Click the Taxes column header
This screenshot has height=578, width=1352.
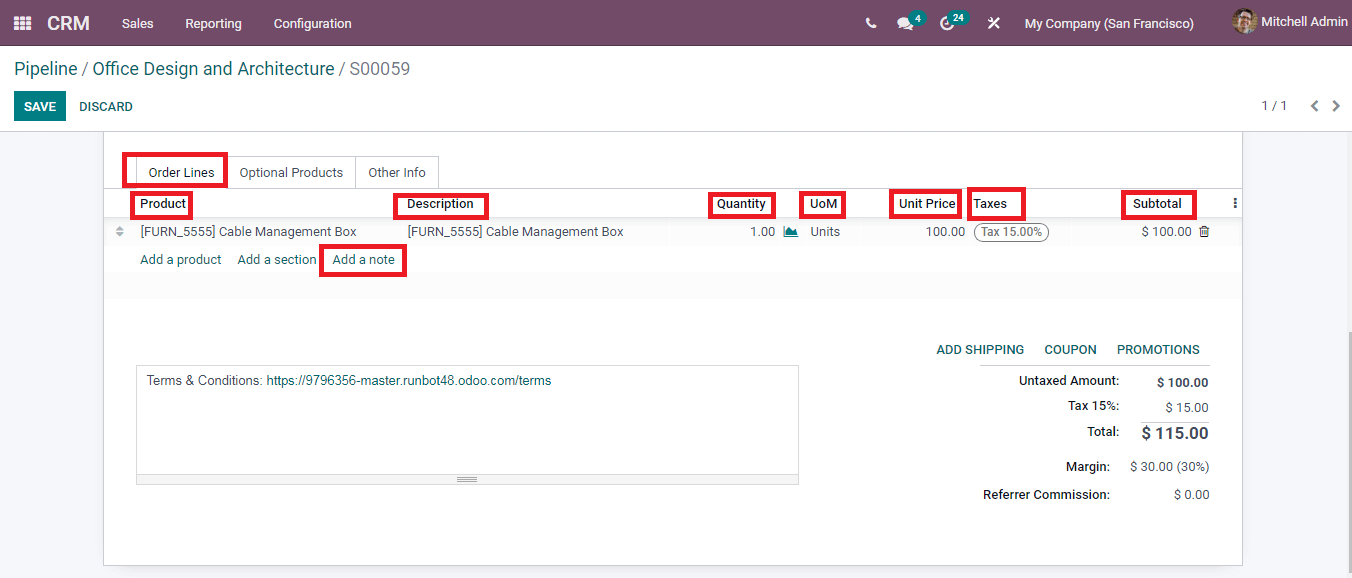tap(990, 204)
